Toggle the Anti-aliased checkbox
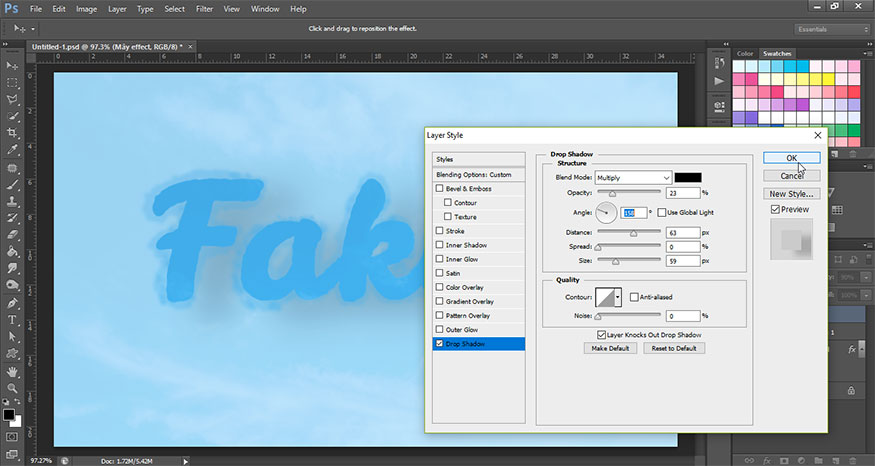The image size is (875, 466). tap(634, 297)
